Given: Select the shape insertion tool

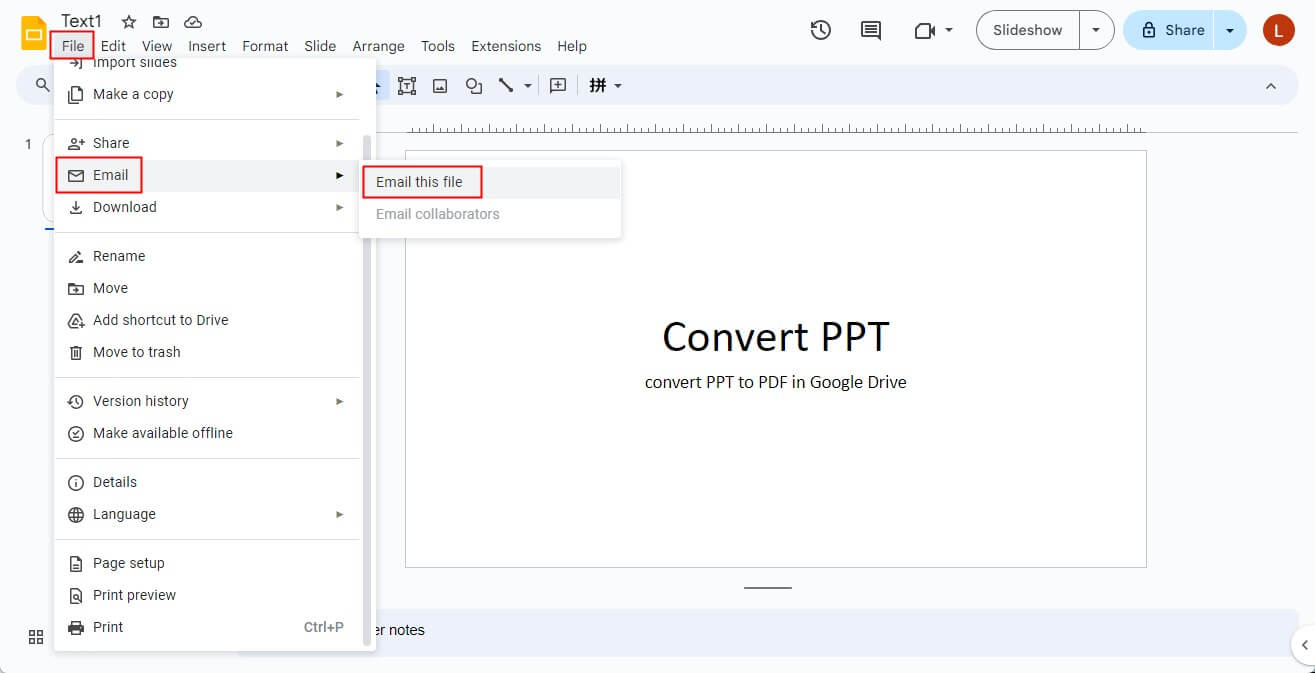Looking at the screenshot, I should tap(473, 85).
